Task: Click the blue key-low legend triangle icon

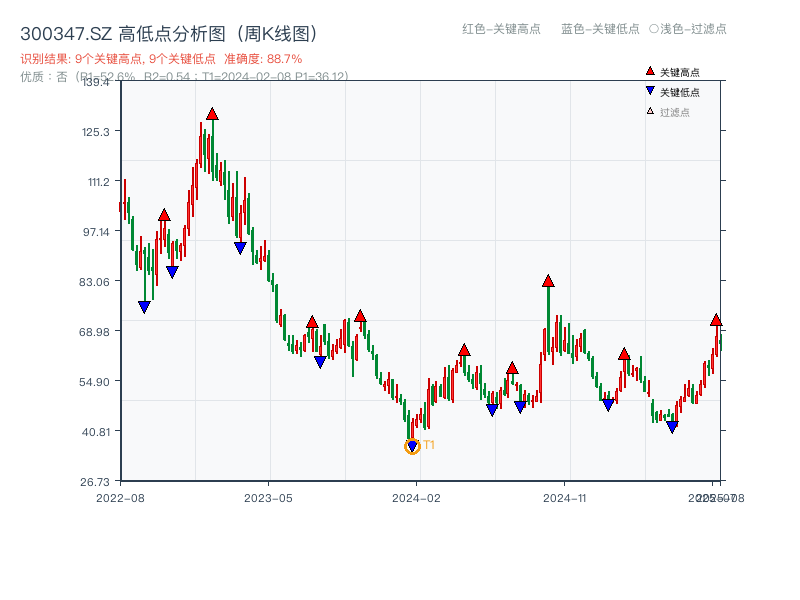Action: (650, 91)
